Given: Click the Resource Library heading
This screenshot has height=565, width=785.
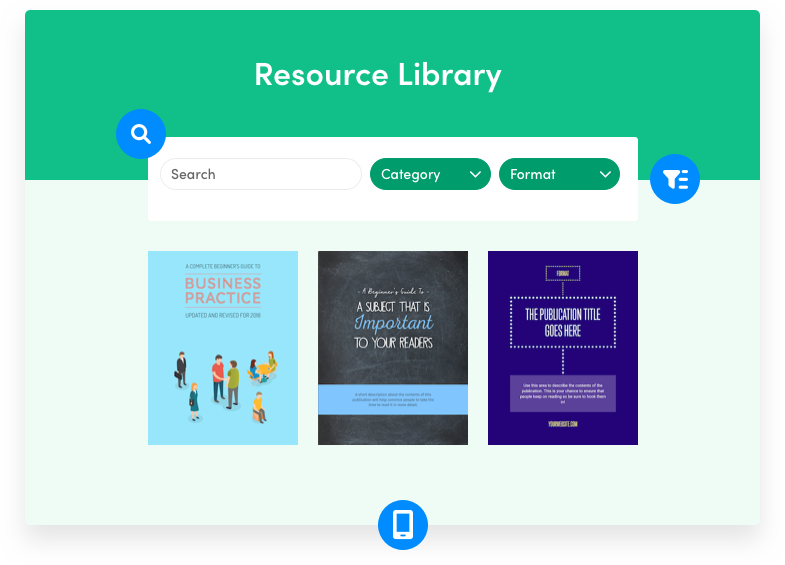Looking at the screenshot, I should [x=377, y=75].
